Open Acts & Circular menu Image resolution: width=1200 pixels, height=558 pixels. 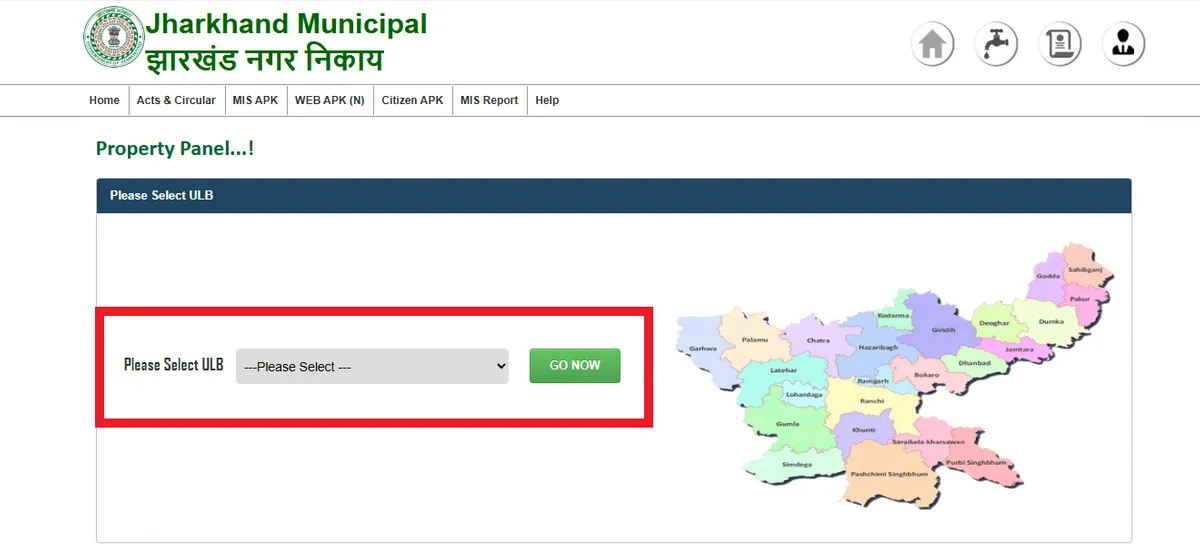176,100
